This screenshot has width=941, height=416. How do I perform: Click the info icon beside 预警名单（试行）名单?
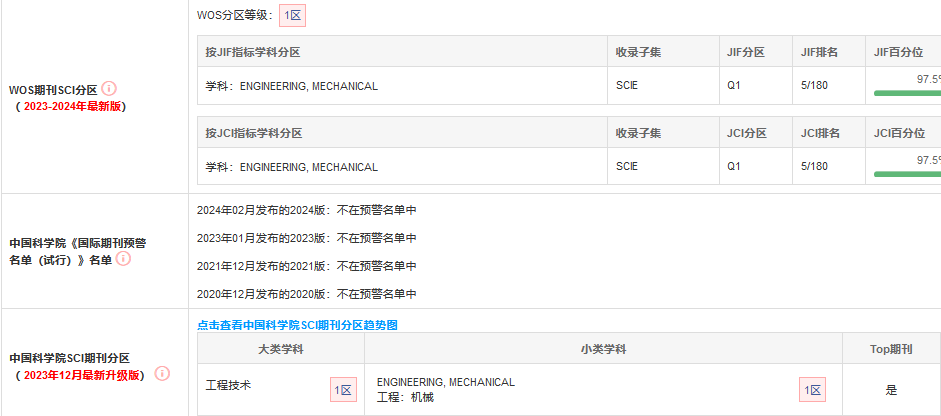tap(123, 259)
